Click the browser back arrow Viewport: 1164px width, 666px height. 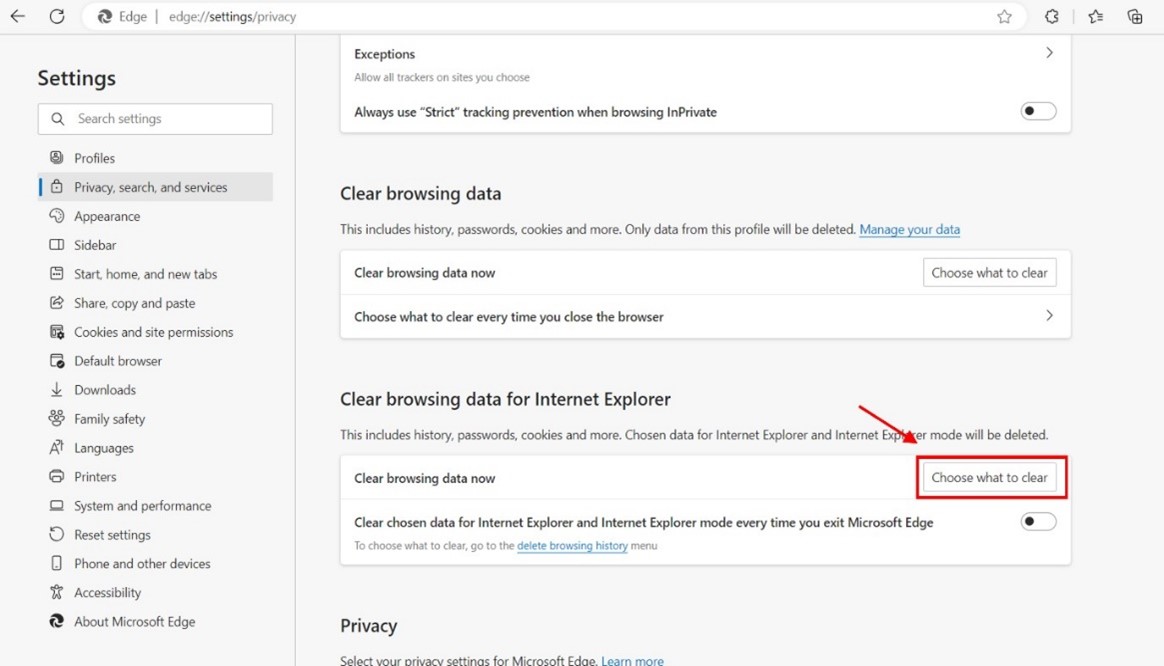(x=18, y=16)
